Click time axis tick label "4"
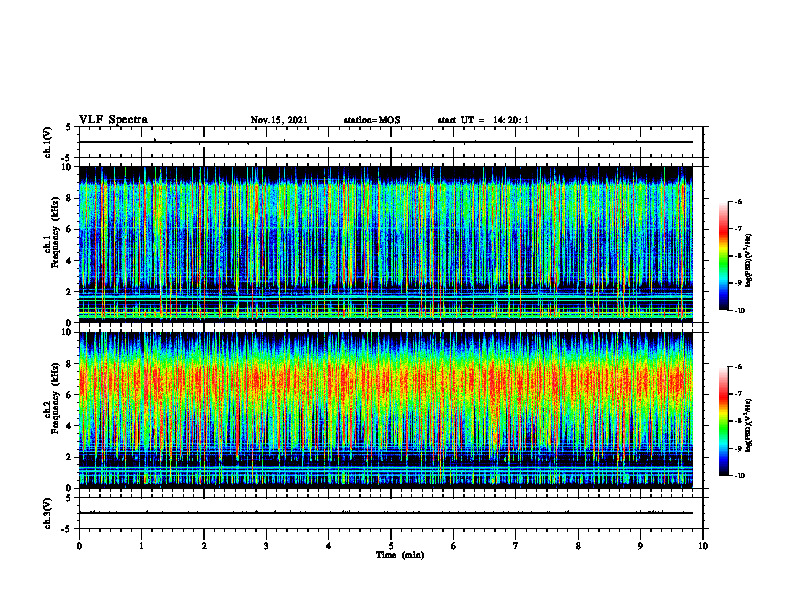The width and height of the screenshot is (792, 612). (329, 546)
